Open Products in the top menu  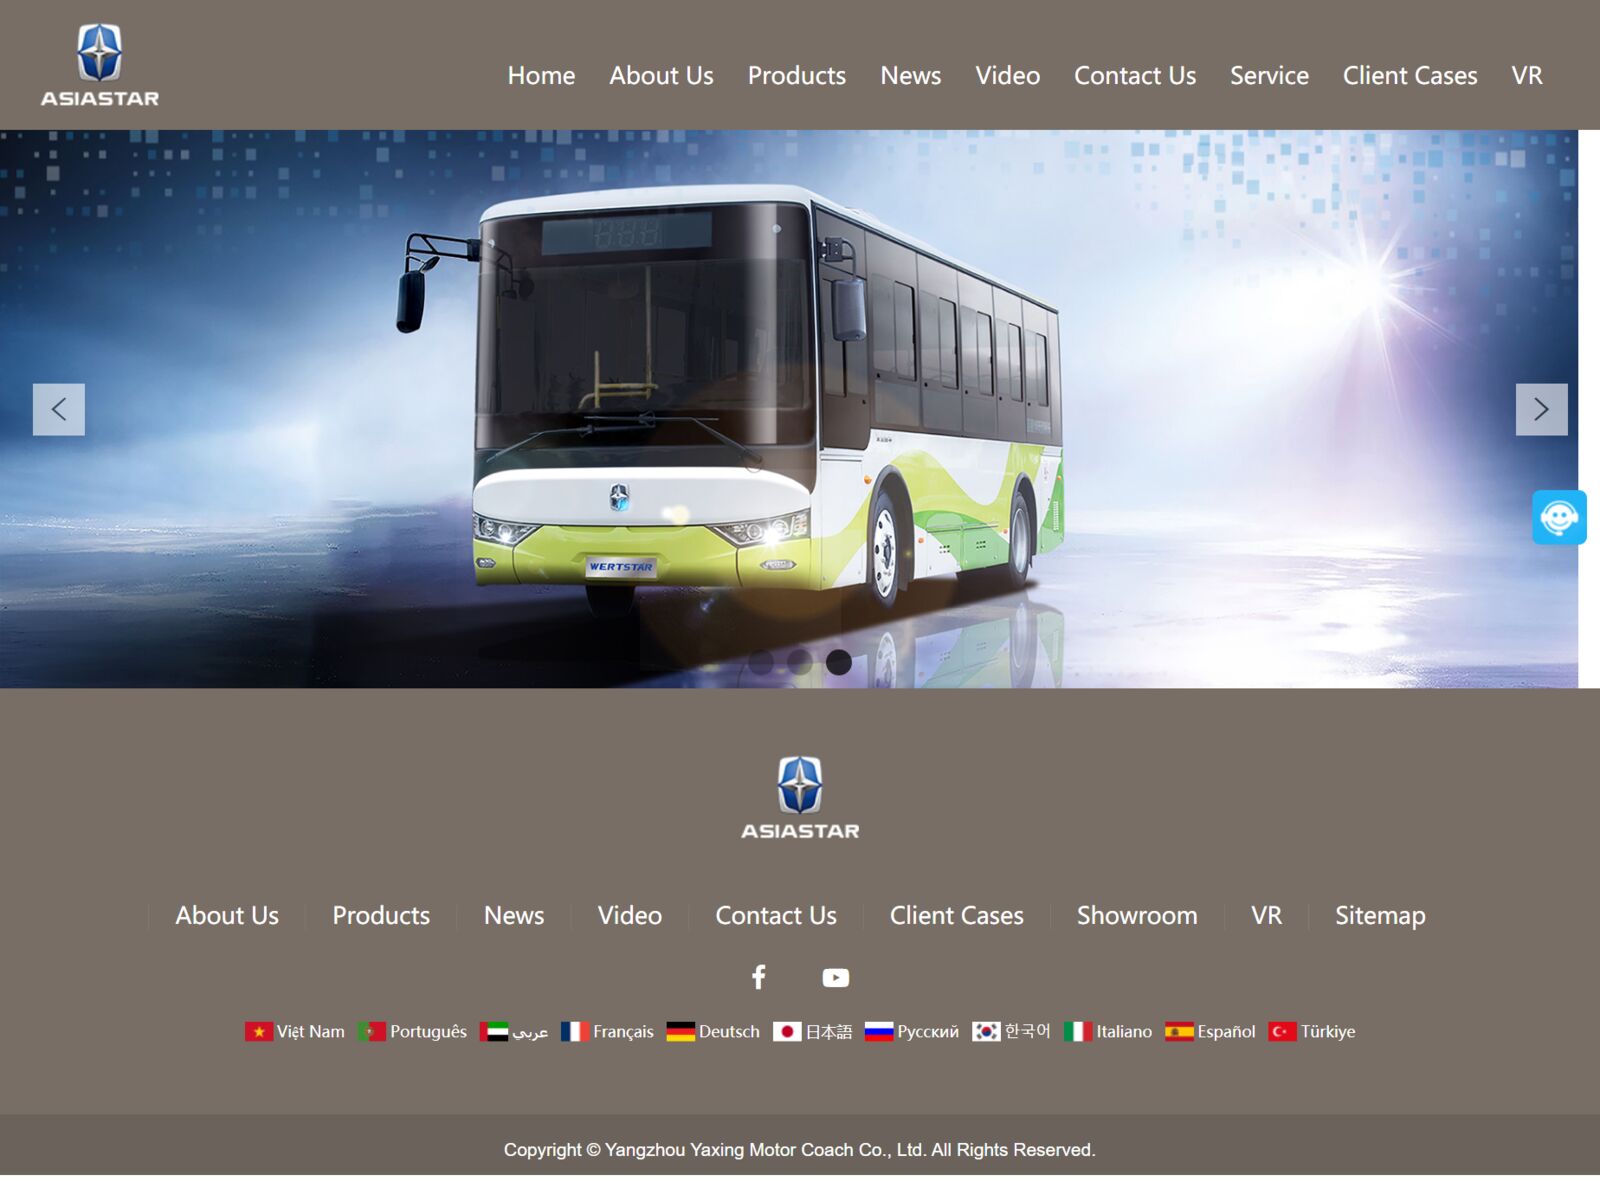[797, 75]
